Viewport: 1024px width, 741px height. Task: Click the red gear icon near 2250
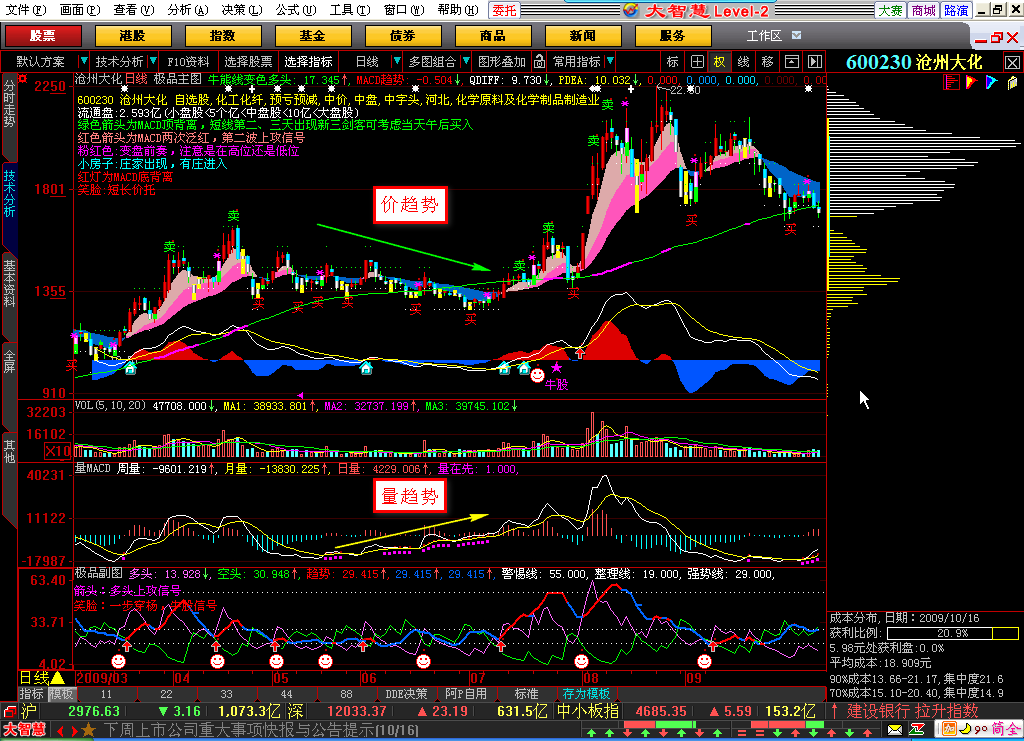click(23, 79)
